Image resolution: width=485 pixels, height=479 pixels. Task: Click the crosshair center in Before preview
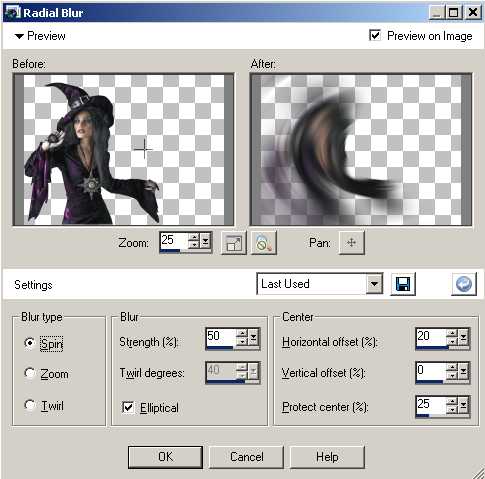point(144,149)
